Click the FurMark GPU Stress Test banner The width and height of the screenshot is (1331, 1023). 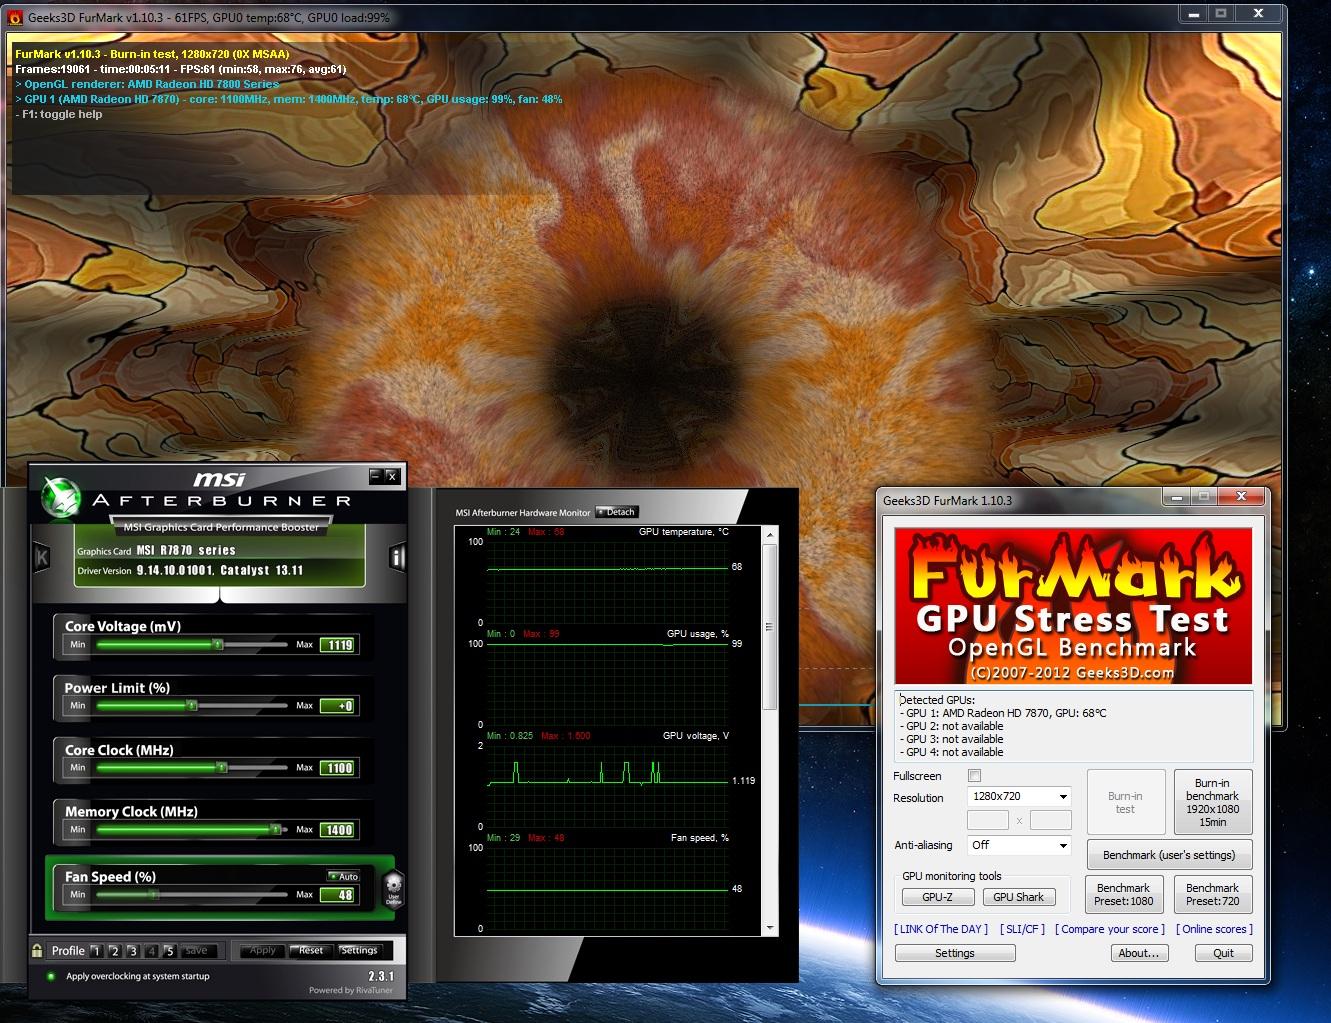(x=1073, y=606)
